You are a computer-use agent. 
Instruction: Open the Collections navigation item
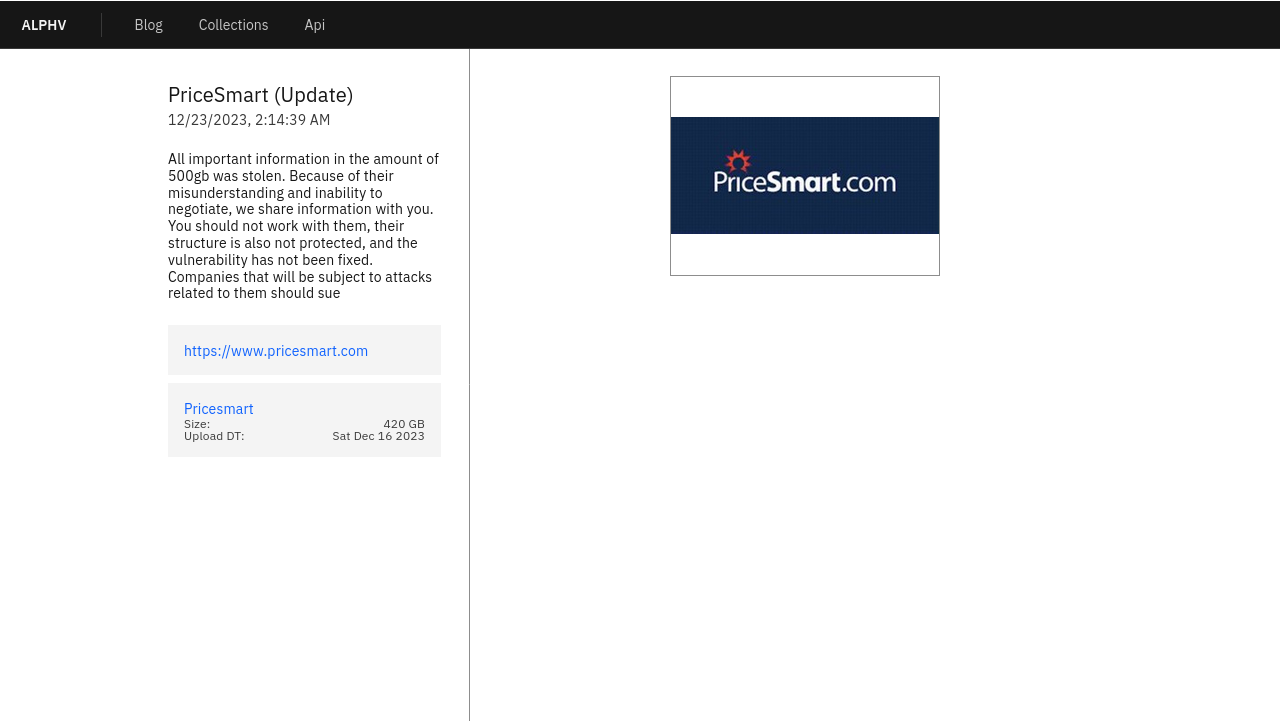[233, 25]
